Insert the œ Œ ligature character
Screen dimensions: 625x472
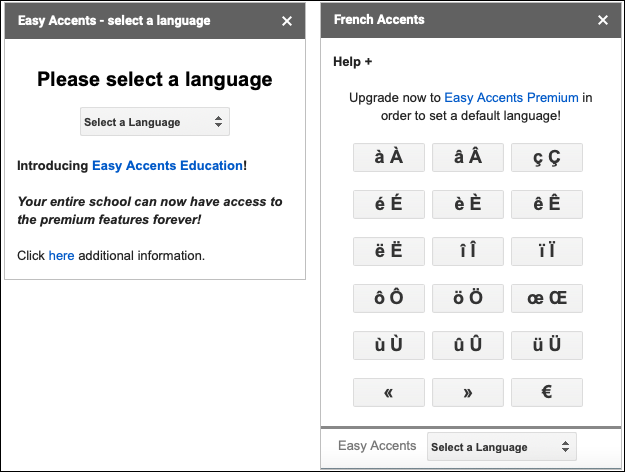click(547, 298)
